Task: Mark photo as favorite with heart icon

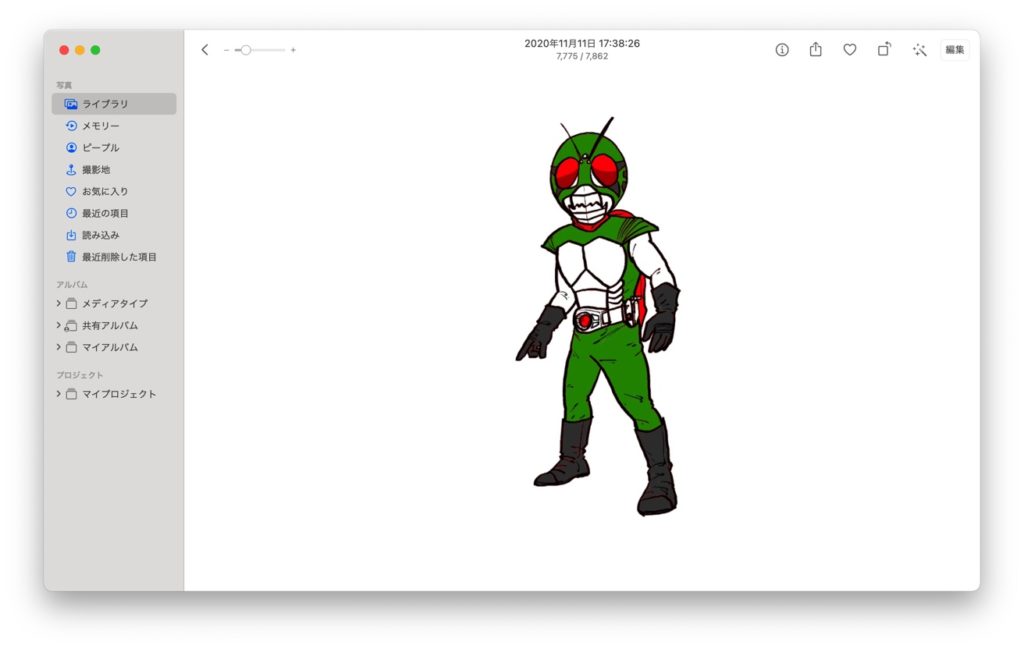Action: [850, 50]
